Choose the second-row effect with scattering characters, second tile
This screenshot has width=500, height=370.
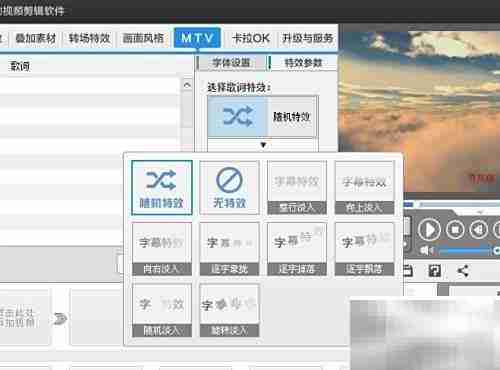[229, 249]
